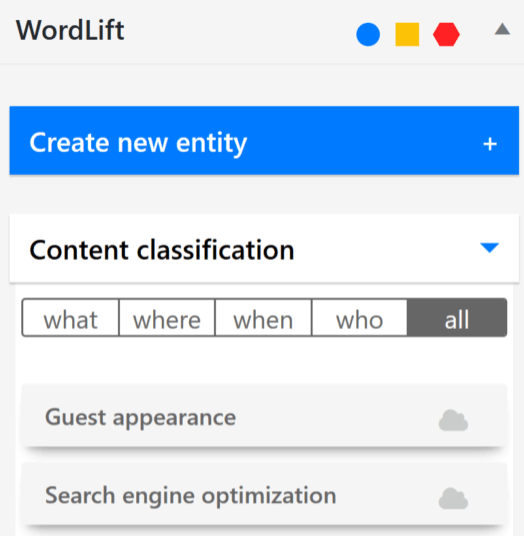The height and width of the screenshot is (536, 524).
Task: Collapse Content classification with the blue arrow
Action: pyautogui.click(x=489, y=247)
